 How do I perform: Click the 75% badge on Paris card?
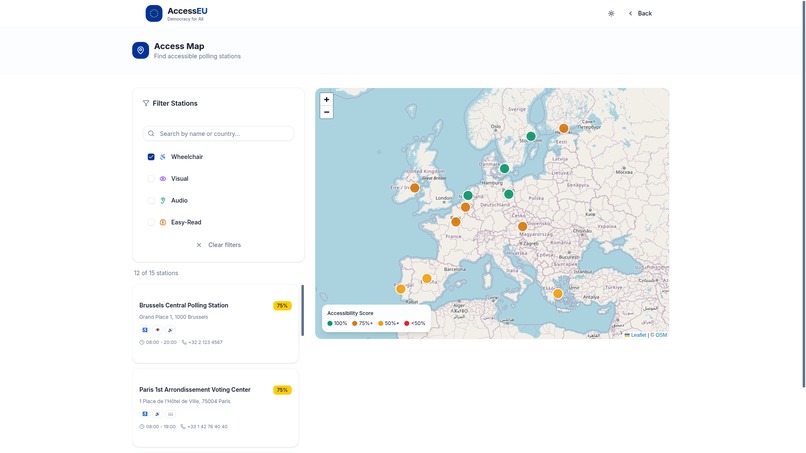point(282,390)
